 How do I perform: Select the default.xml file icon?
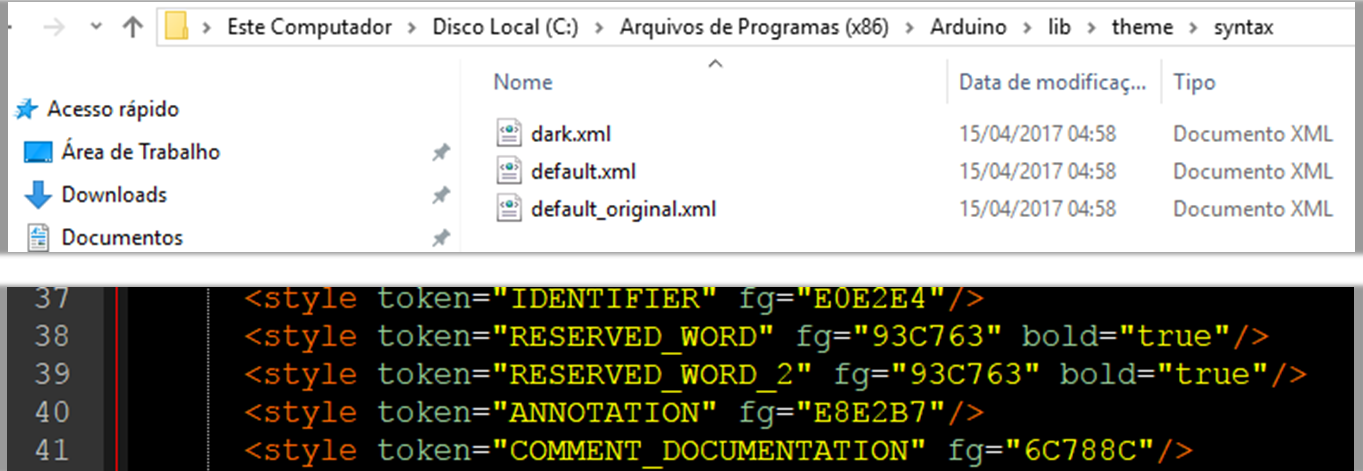tap(509, 171)
